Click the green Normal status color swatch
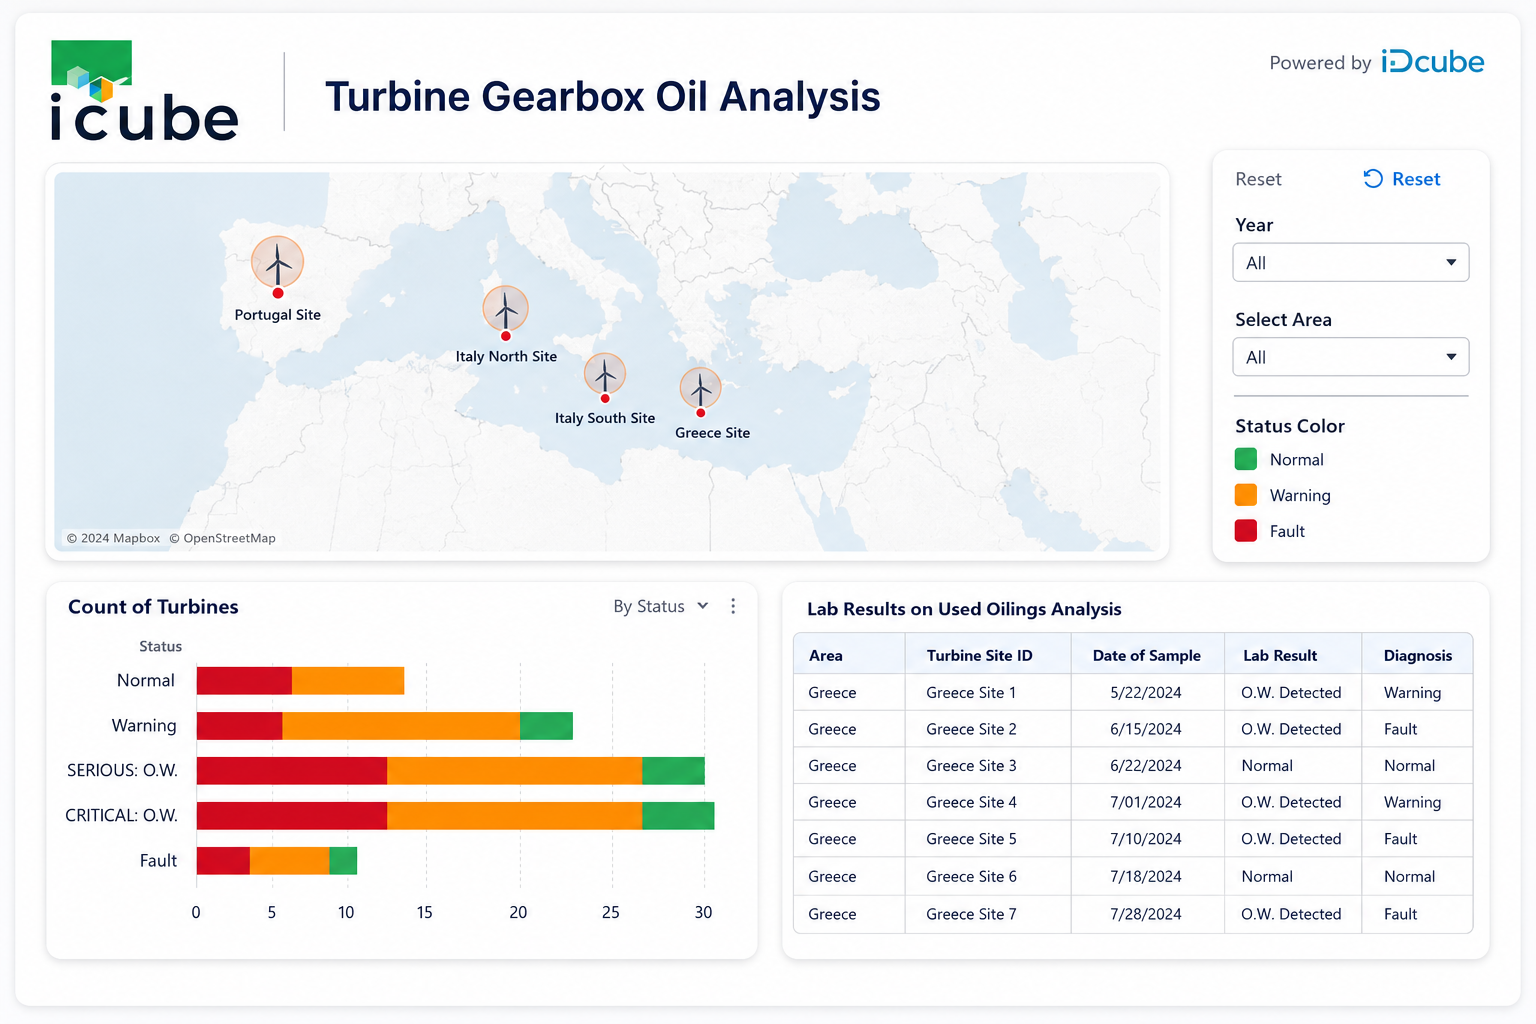 1246,459
